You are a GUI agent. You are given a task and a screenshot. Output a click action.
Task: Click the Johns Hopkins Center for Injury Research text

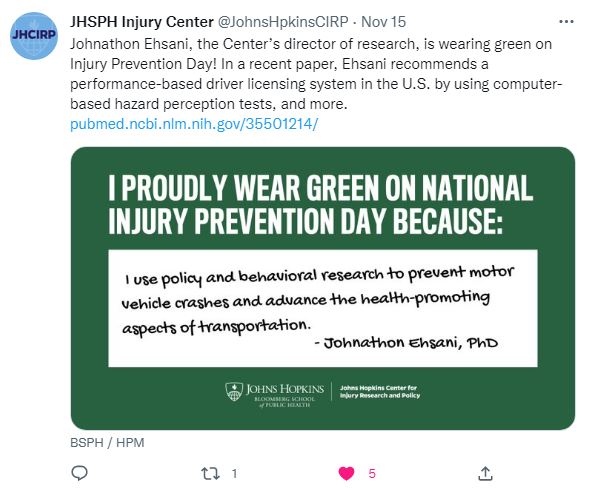pos(380,392)
